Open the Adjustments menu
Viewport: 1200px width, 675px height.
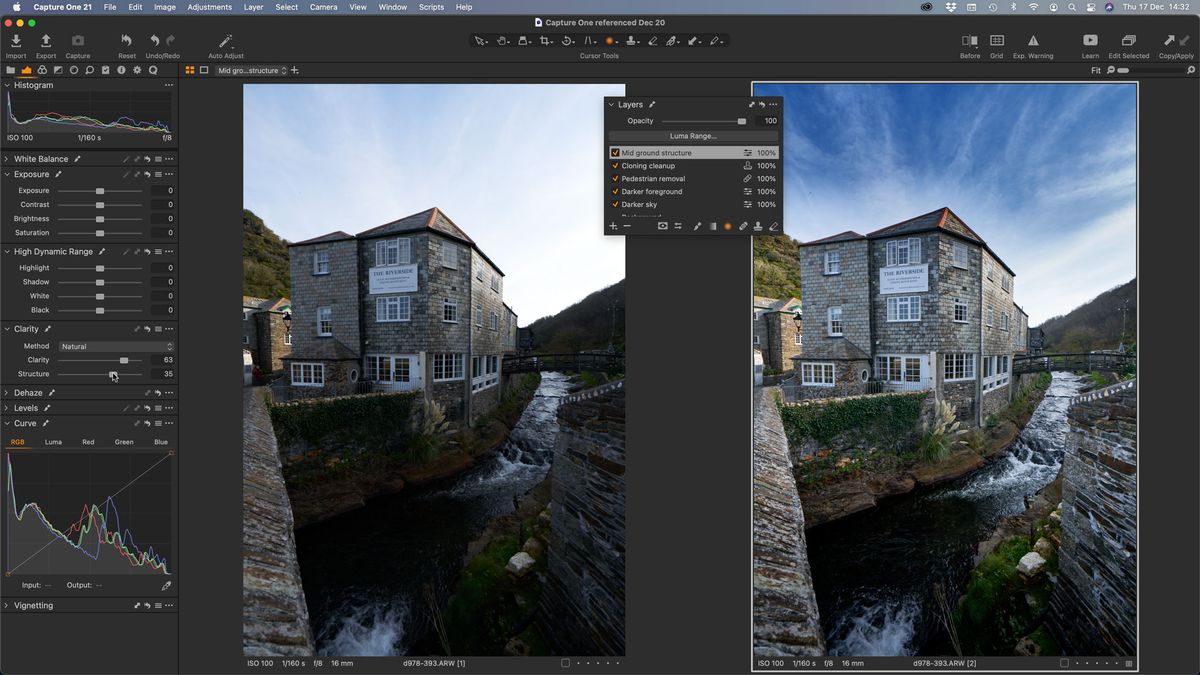pyautogui.click(x=210, y=7)
